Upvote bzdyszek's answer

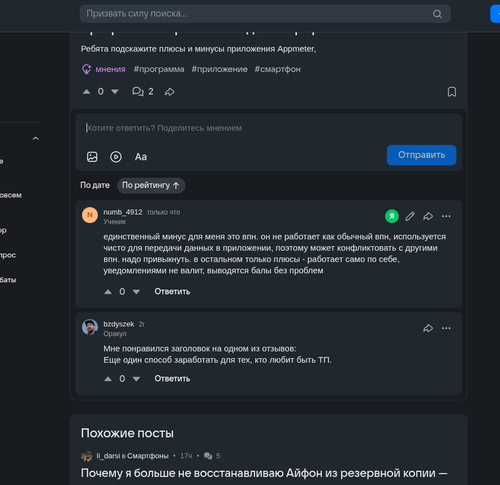108,379
